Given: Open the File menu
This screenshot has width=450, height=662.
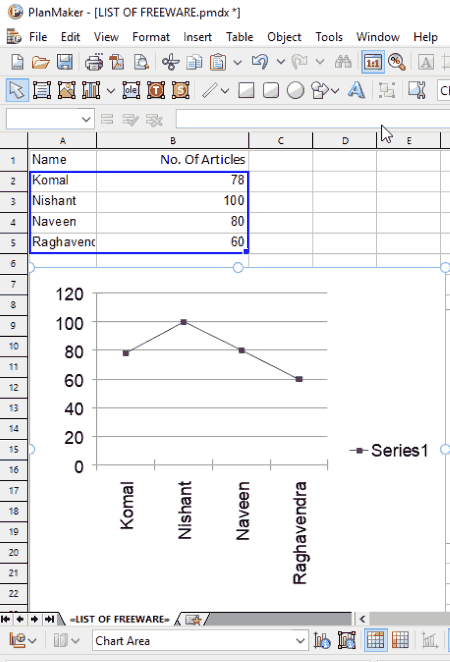Looking at the screenshot, I should tap(38, 37).
